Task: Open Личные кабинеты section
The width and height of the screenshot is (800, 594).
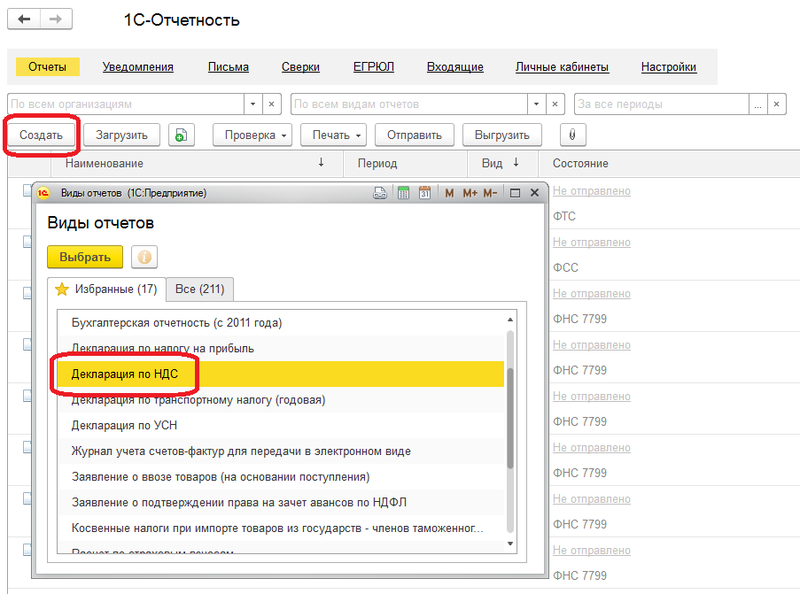Action: (562, 67)
